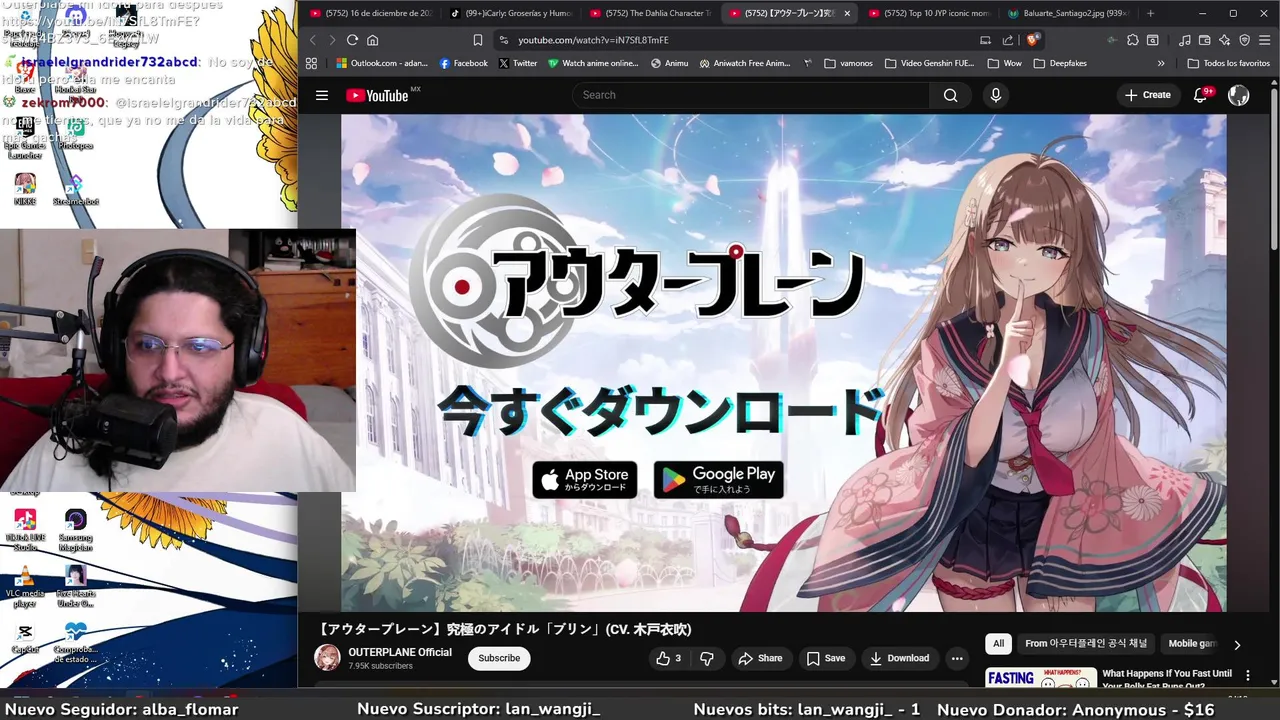Screen dimensions: 1280x720
Task: Open Streamer.bot desktop shortcut
Action: click(75, 188)
